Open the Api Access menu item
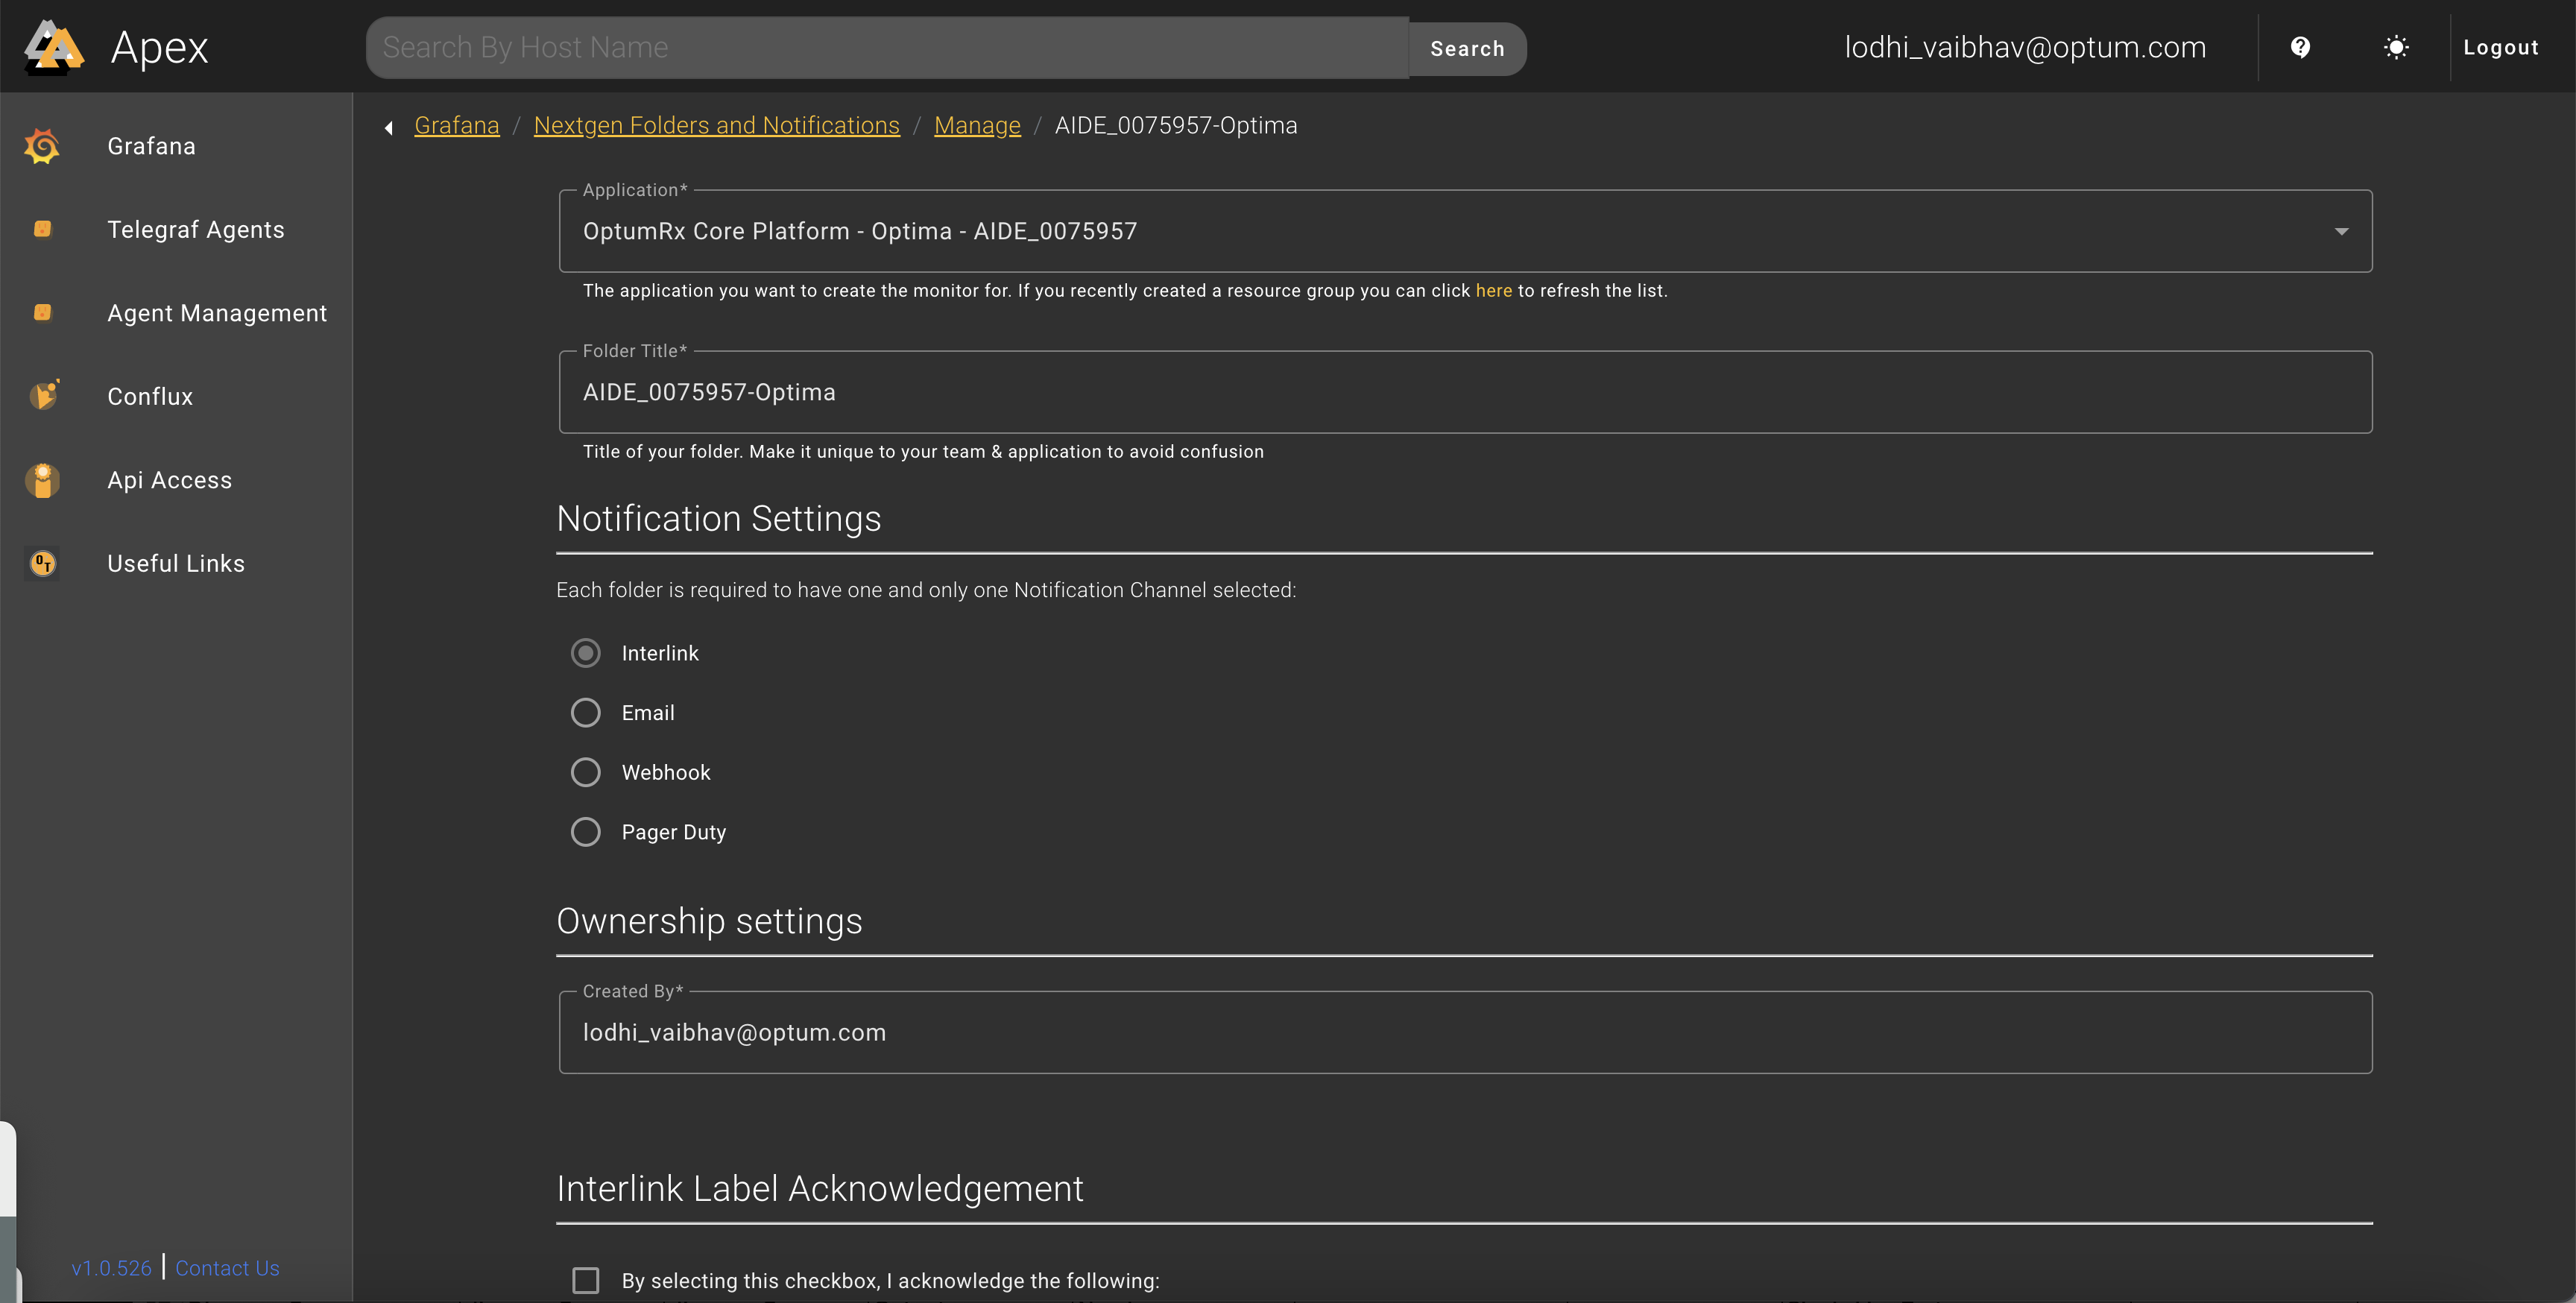 [x=176, y=480]
